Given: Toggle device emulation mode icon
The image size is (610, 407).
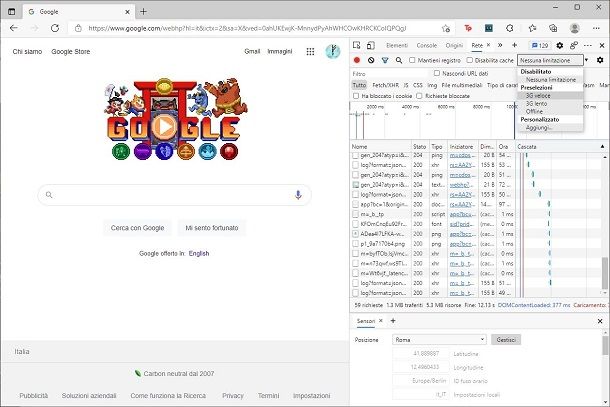Looking at the screenshot, I should [x=371, y=45].
